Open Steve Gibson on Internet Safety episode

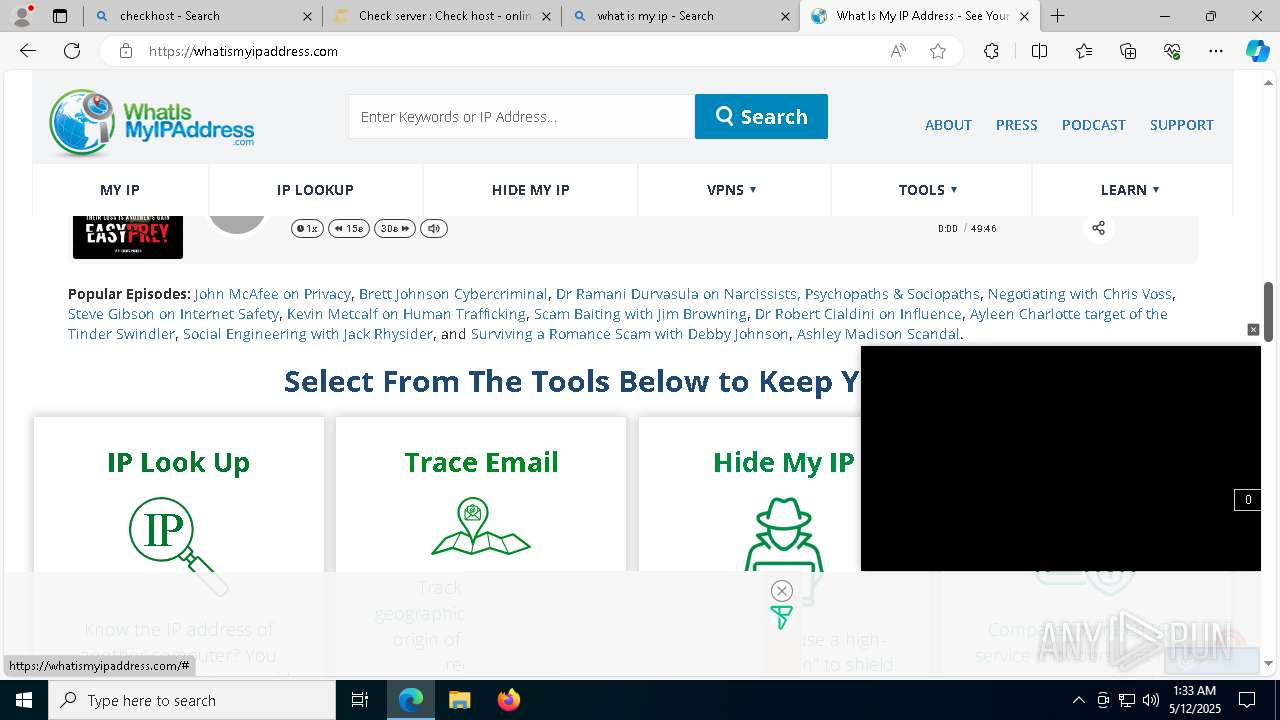[x=173, y=314]
